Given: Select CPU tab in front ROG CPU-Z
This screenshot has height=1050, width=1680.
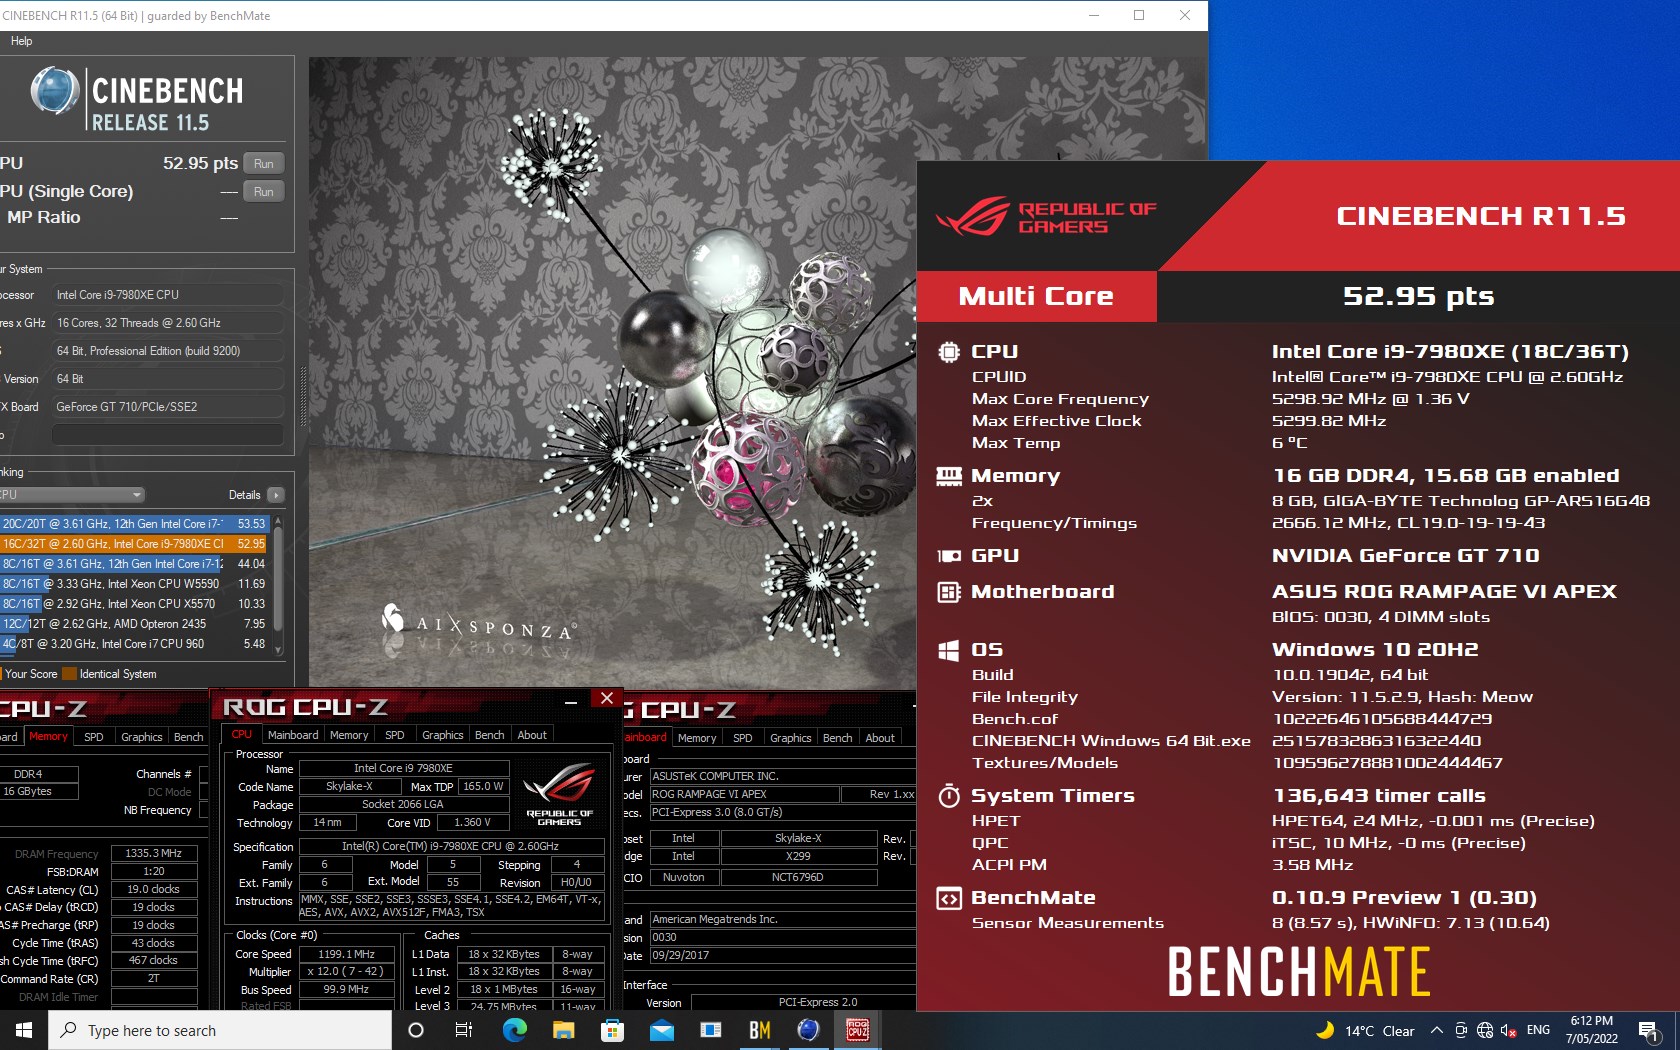Looking at the screenshot, I should tap(242, 734).
